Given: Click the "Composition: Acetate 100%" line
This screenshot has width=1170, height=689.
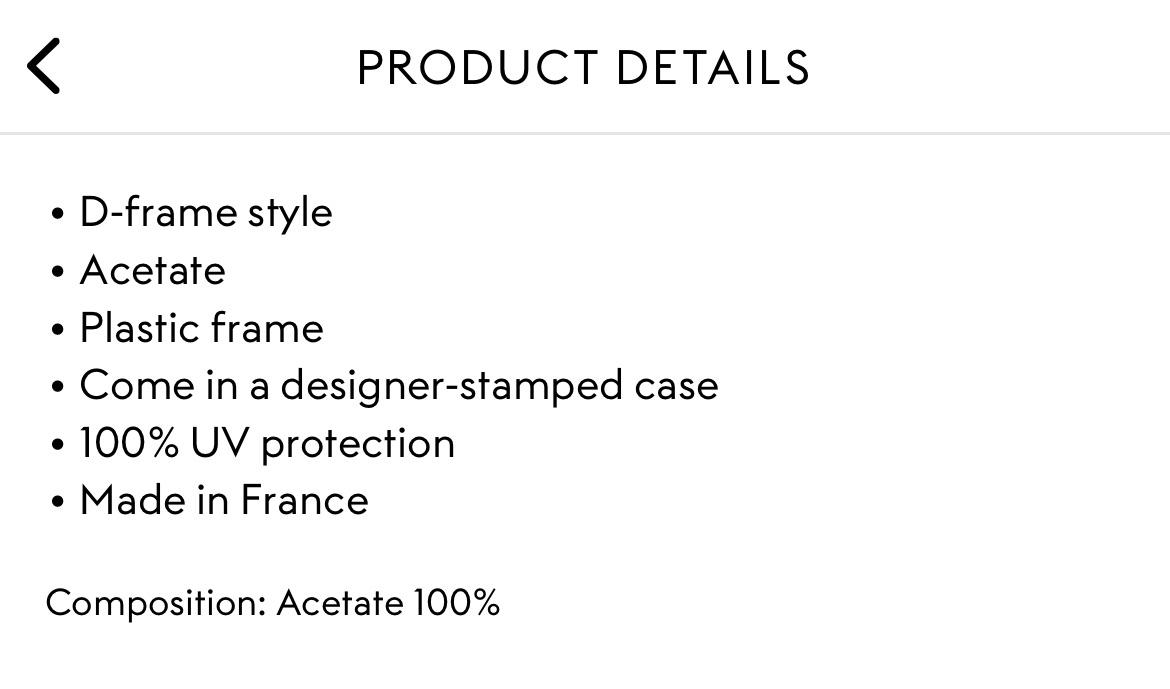Looking at the screenshot, I should pos(273,603).
